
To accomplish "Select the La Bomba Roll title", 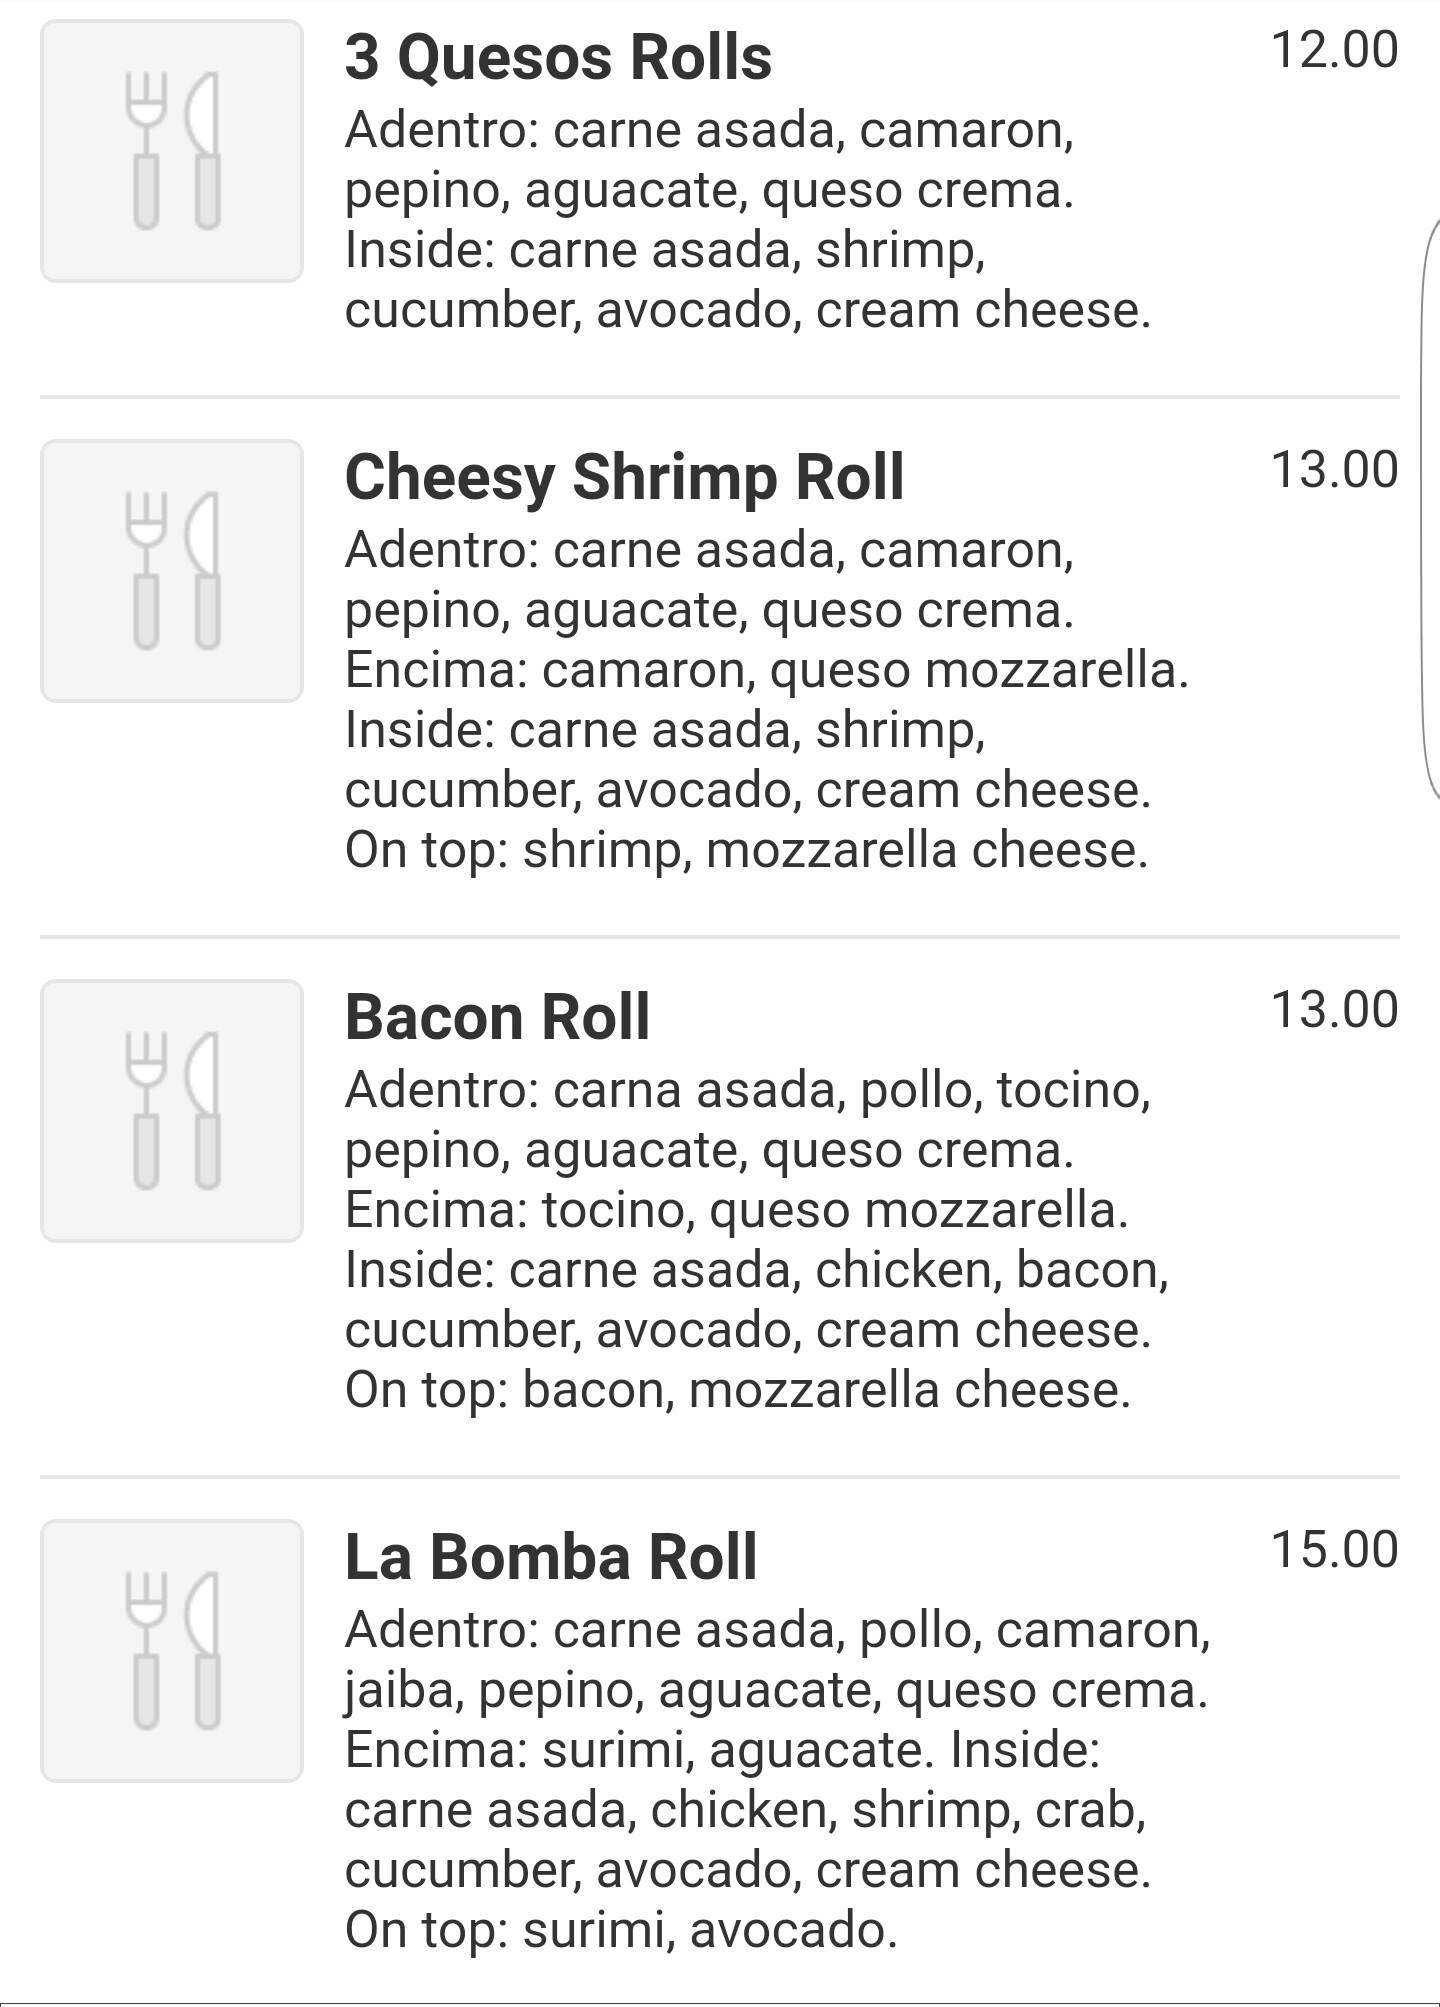I will click(551, 1557).
